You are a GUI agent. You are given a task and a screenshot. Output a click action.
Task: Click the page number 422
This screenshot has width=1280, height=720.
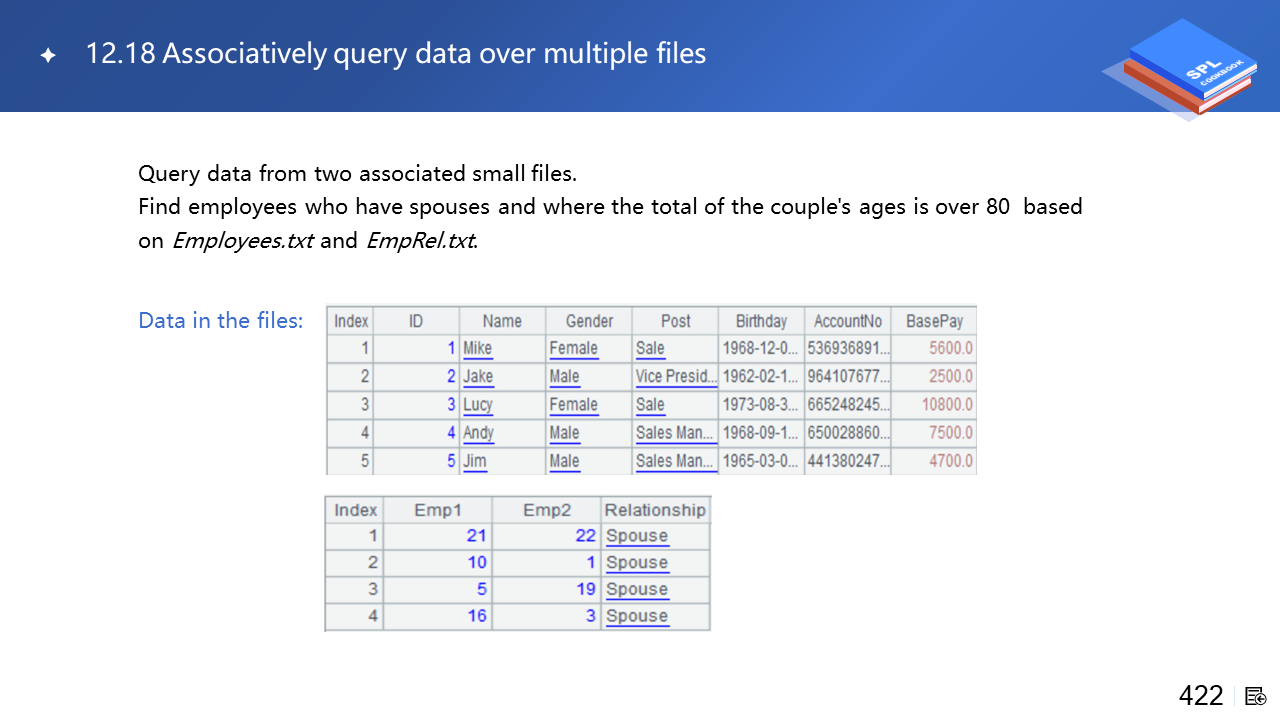click(1201, 696)
